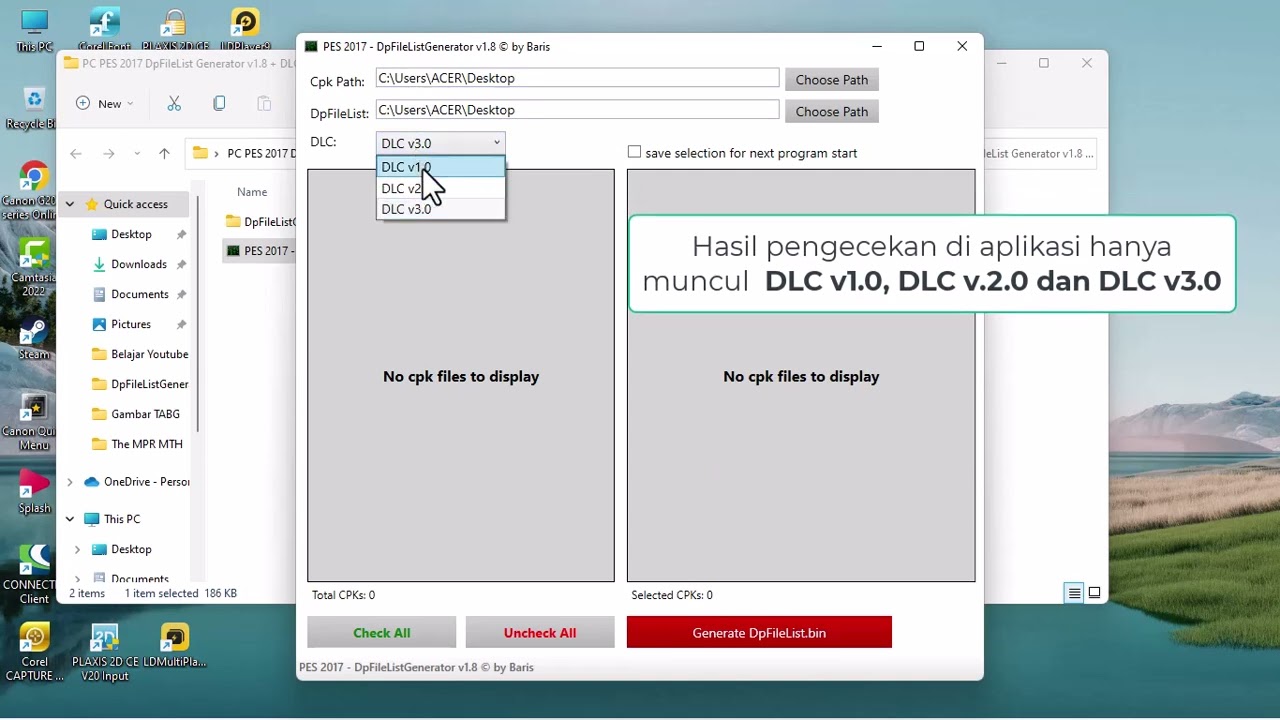Screen dimensions: 1280x720
Task: Click Choose Path for Cpk Path
Action: tap(831, 80)
